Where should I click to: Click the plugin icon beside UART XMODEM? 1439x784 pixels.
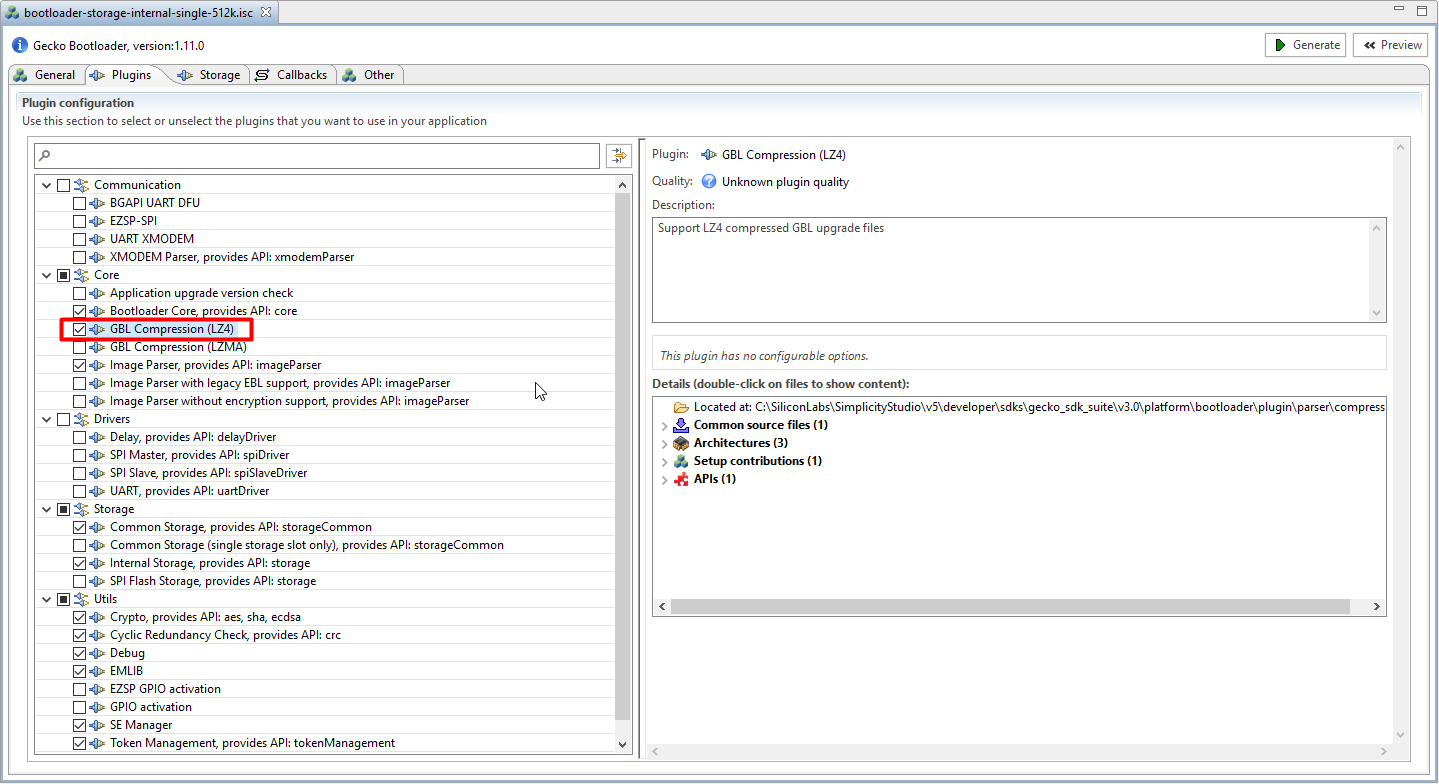tap(97, 239)
